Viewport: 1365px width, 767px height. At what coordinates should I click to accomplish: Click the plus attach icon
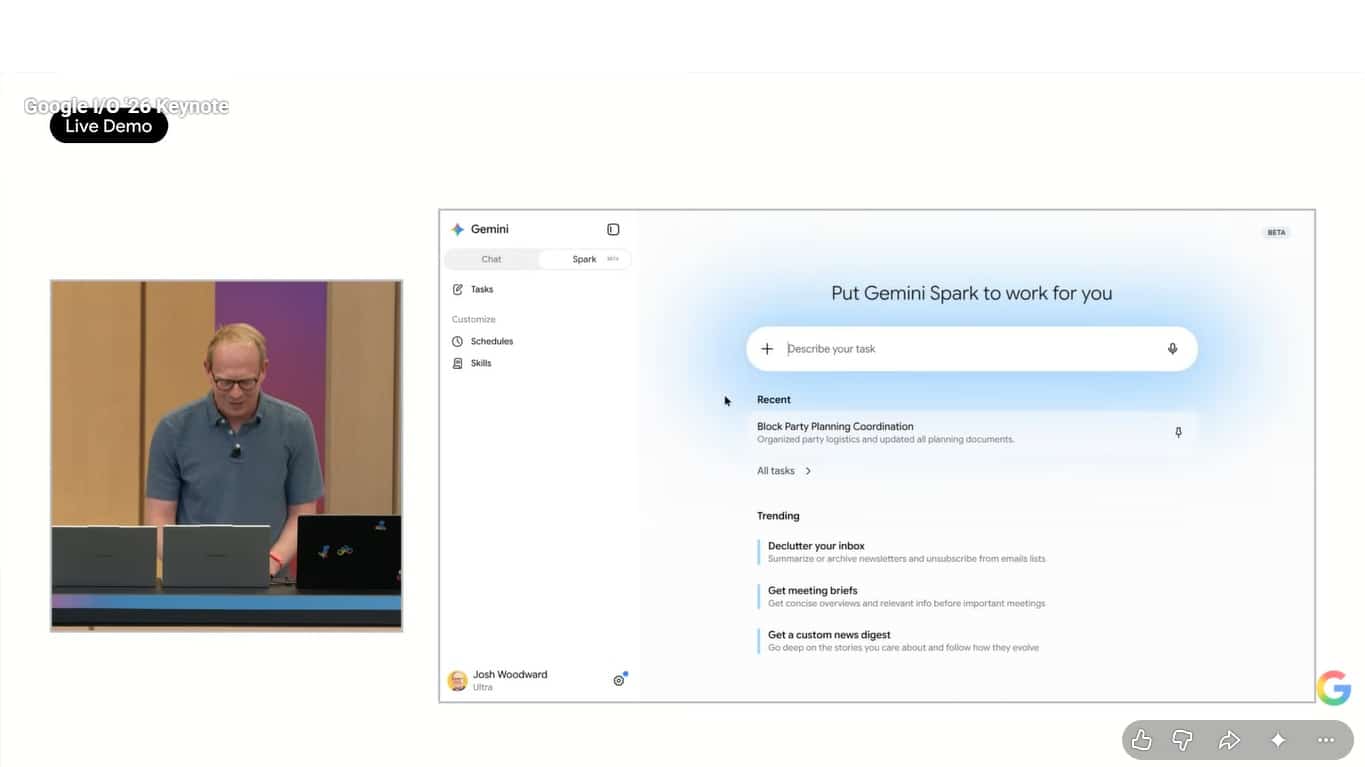click(x=767, y=349)
